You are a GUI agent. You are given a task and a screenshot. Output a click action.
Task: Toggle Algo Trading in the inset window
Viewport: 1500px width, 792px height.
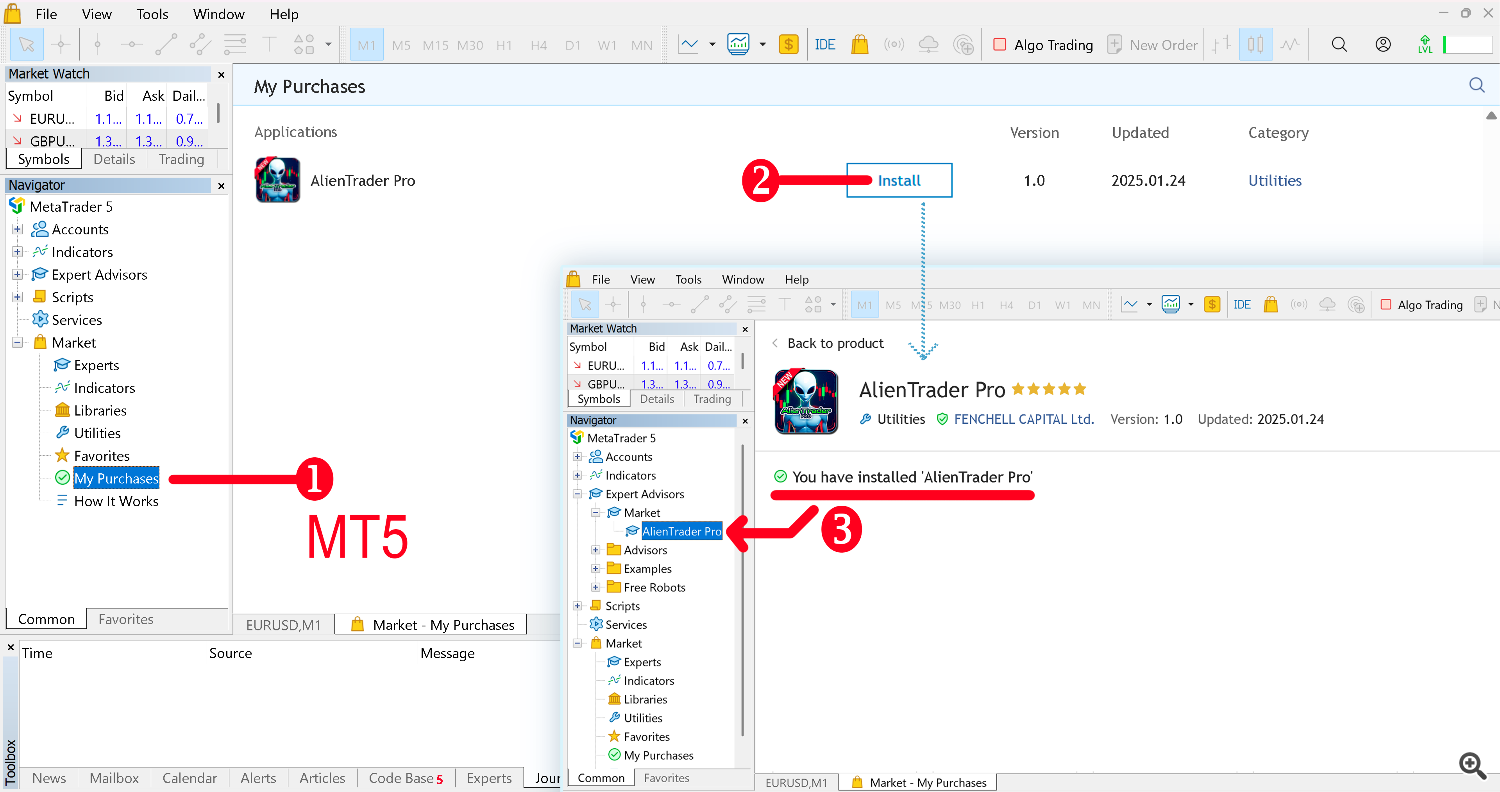tap(1422, 305)
